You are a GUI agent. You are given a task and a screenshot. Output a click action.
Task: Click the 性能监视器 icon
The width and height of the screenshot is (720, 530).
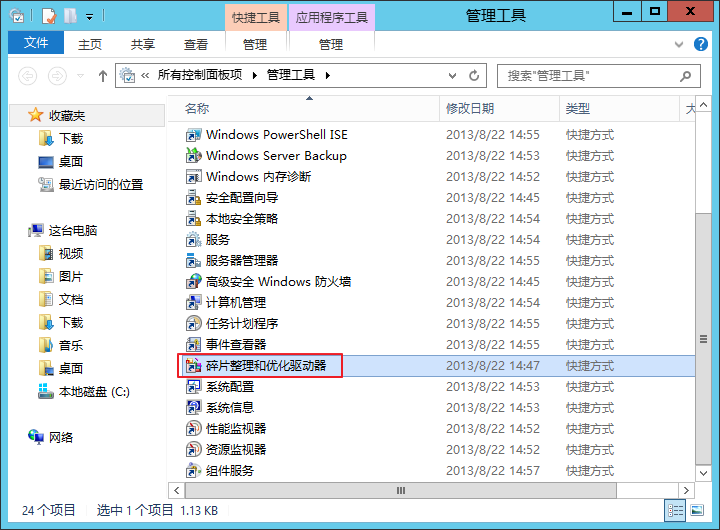point(193,429)
